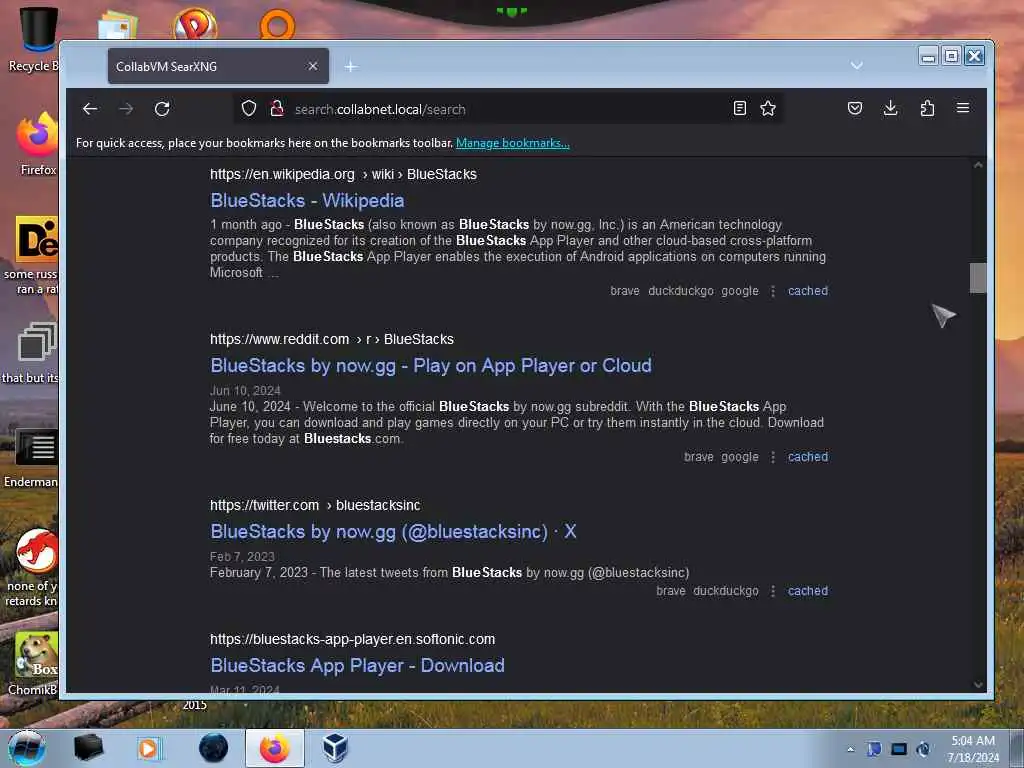Image resolution: width=1024 pixels, height=768 pixels.
Task: View site security via the padlock icon
Action: coord(277,108)
